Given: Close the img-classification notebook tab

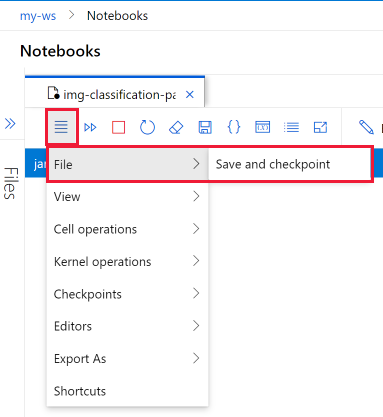Looking at the screenshot, I should coord(190,95).
